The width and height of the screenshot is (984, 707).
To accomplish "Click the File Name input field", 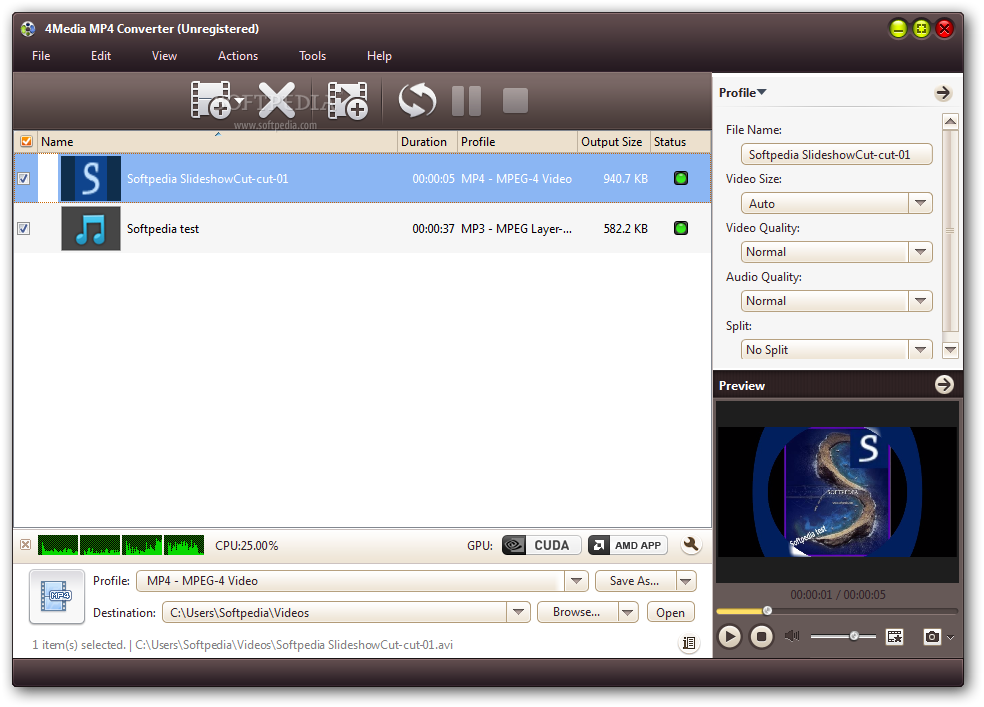I will click(837, 154).
